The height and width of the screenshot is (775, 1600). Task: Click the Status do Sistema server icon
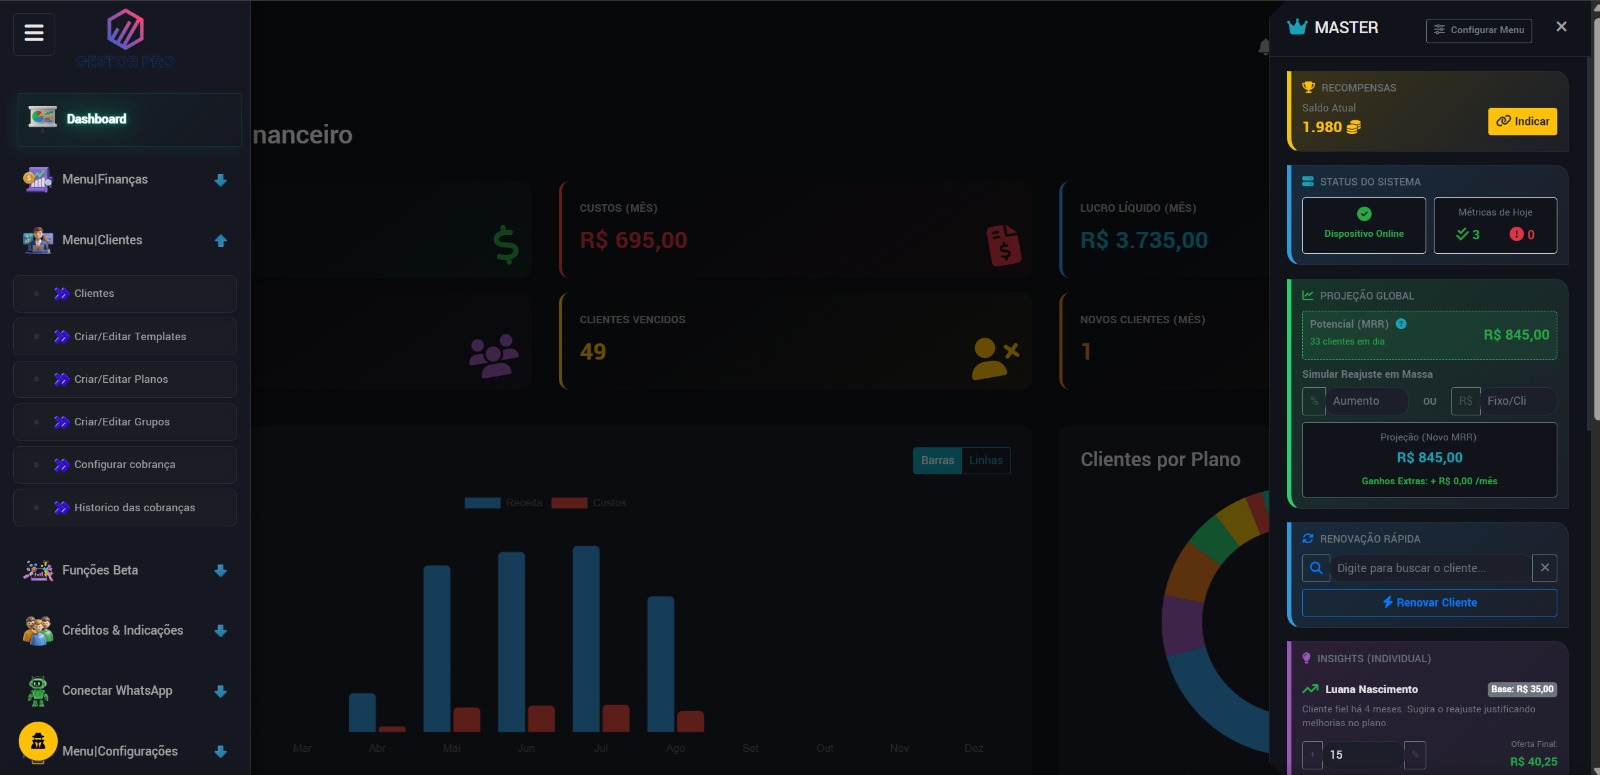1308,182
